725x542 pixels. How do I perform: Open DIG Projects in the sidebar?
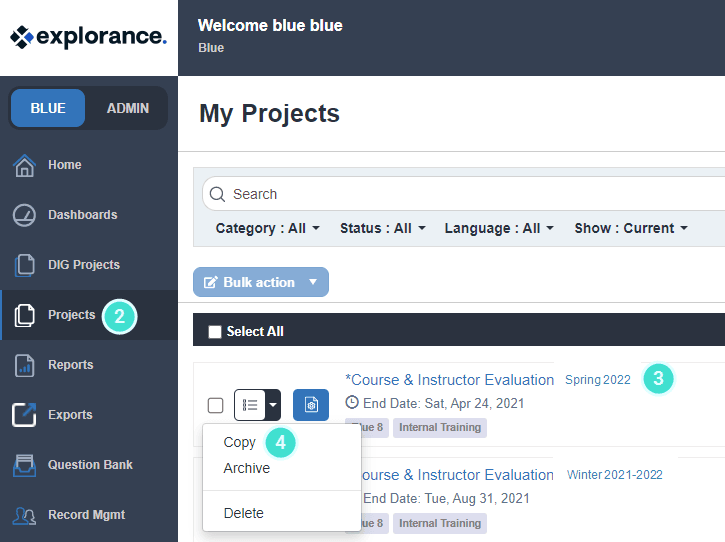pos(84,265)
